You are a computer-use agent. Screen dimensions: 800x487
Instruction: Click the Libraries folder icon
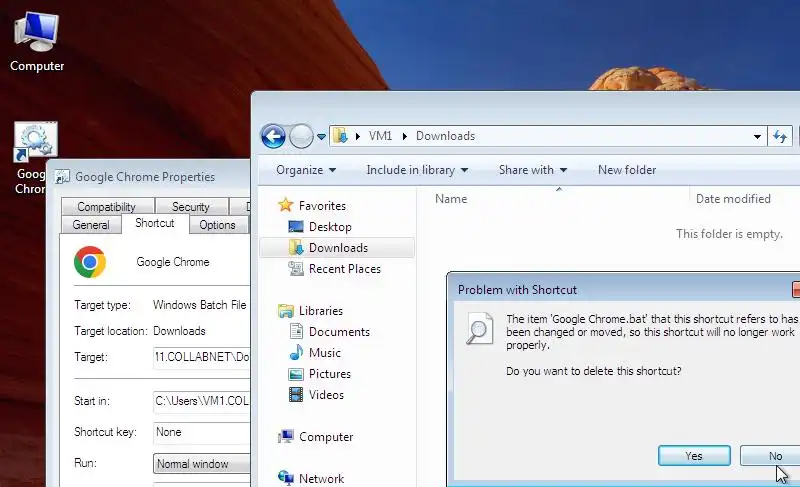click(286, 311)
